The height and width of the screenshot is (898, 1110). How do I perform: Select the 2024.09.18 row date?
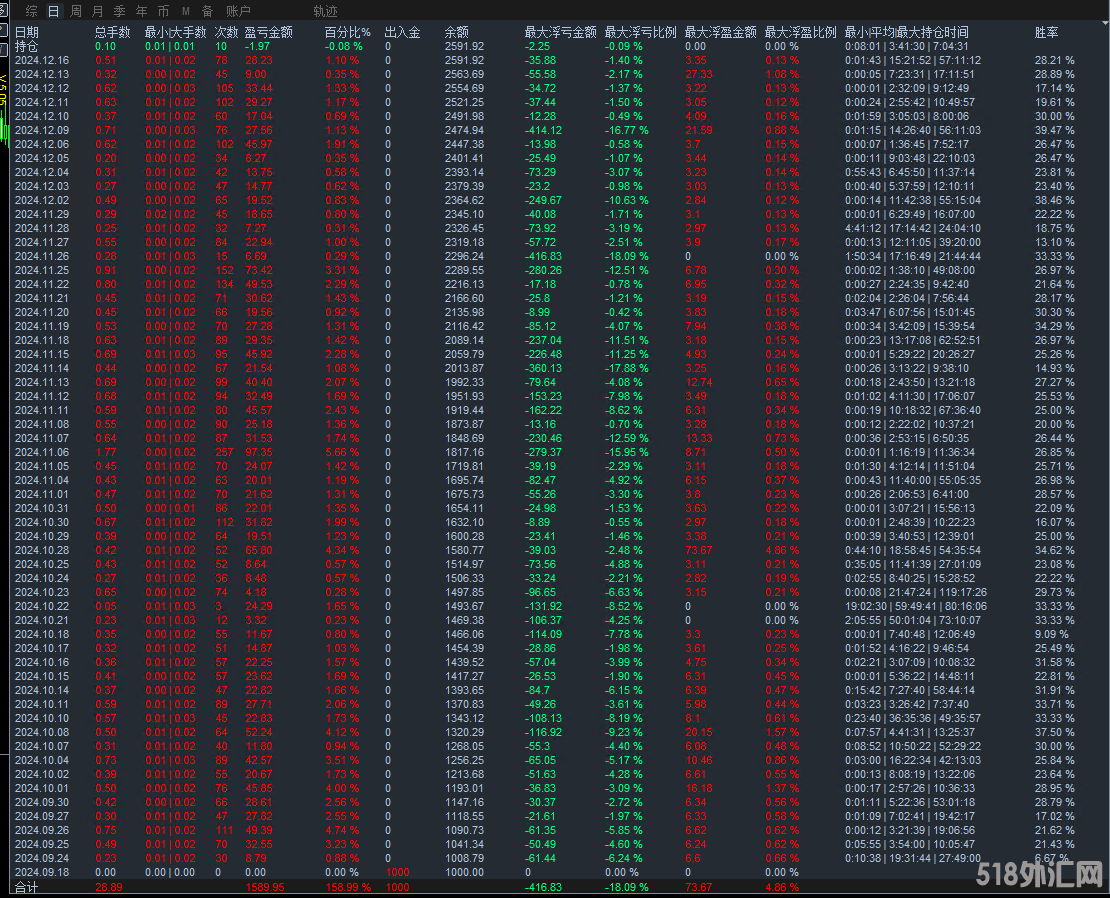click(x=42, y=872)
